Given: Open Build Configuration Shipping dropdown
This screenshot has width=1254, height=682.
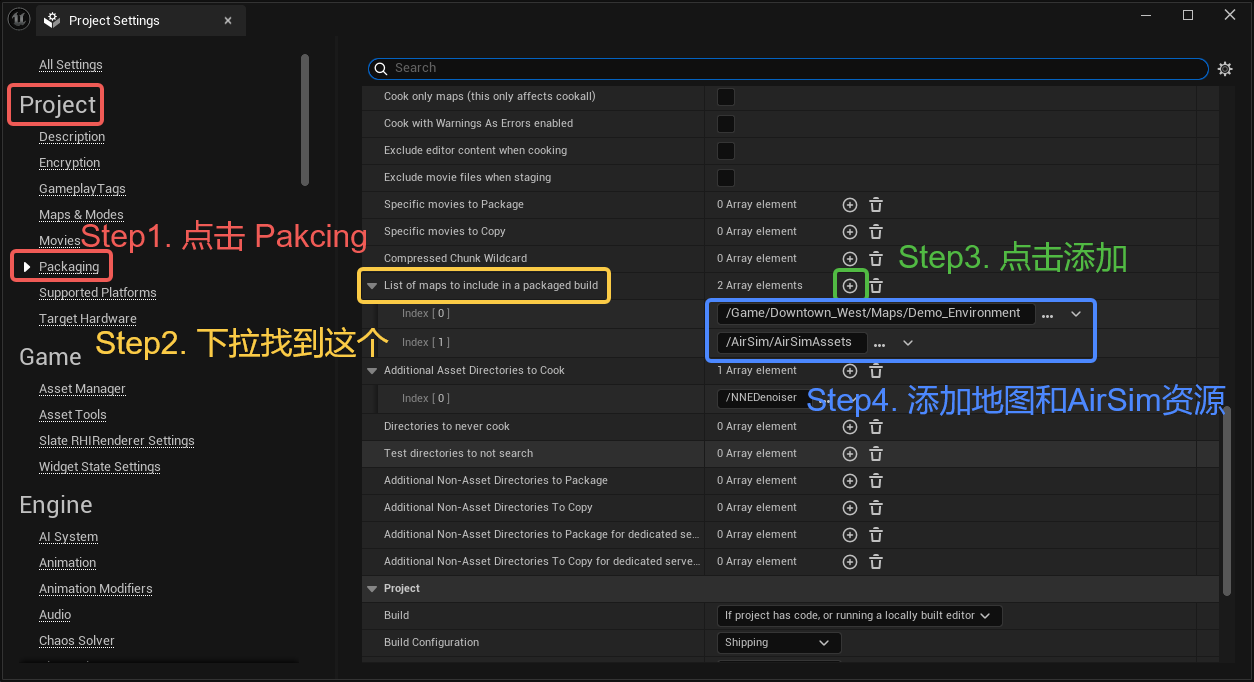Looking at the screenshot, I should tap(779, 643).
